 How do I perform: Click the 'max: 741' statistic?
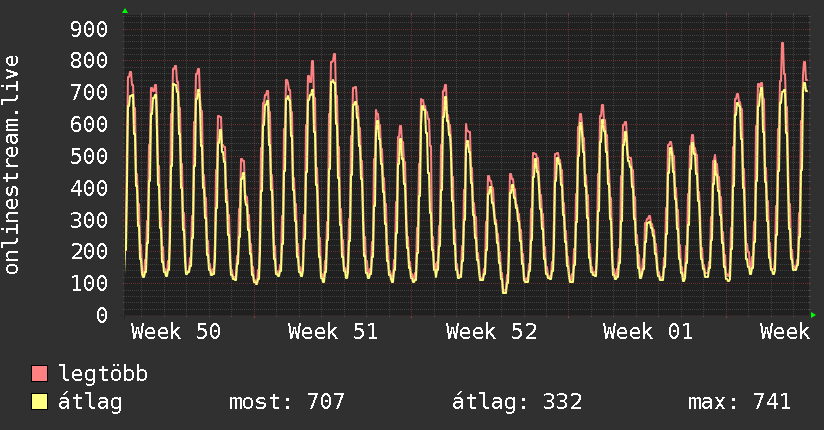point(739,402)
